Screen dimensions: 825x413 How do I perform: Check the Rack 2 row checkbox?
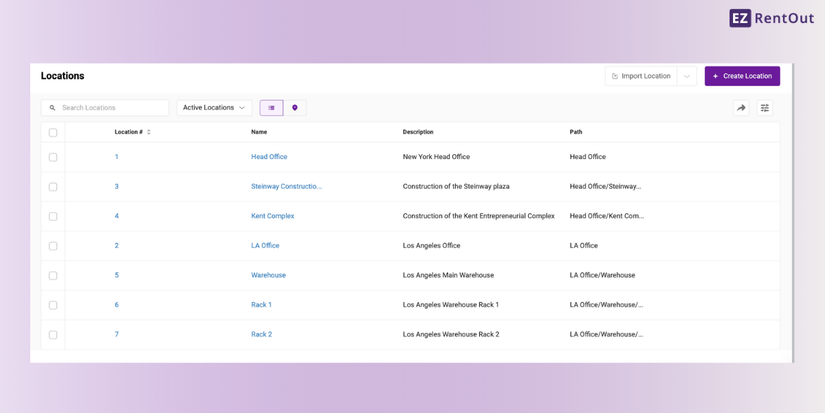pos(53,335)
